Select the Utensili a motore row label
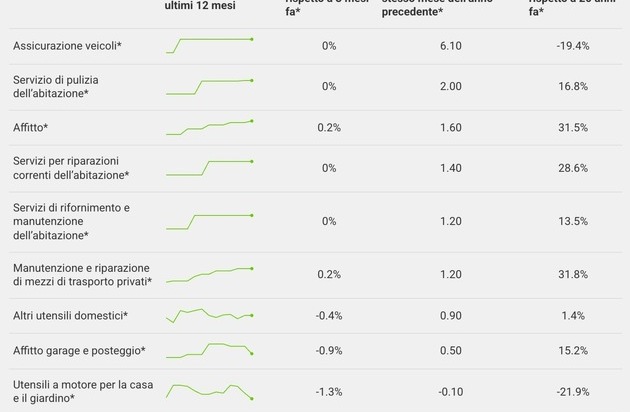 point(79,391)
